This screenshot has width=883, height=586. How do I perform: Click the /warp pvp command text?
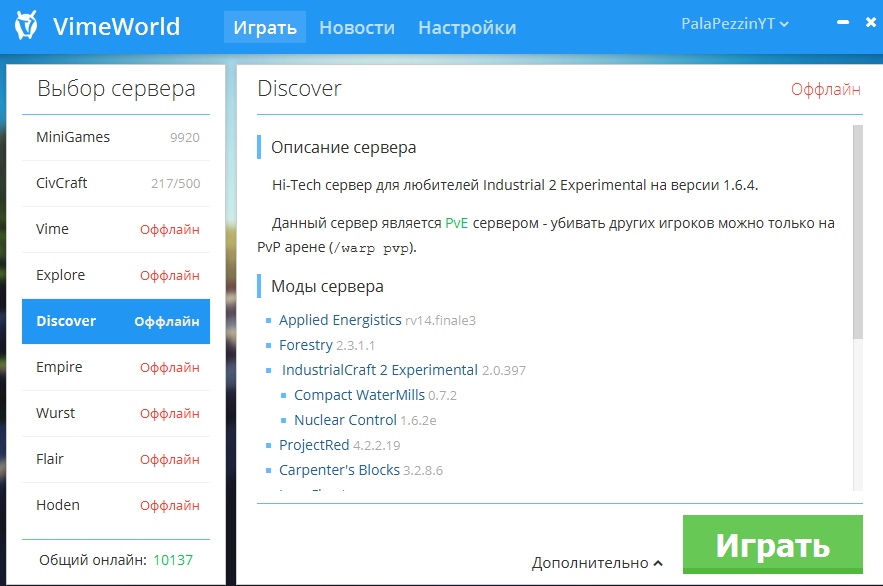[372, 248]
